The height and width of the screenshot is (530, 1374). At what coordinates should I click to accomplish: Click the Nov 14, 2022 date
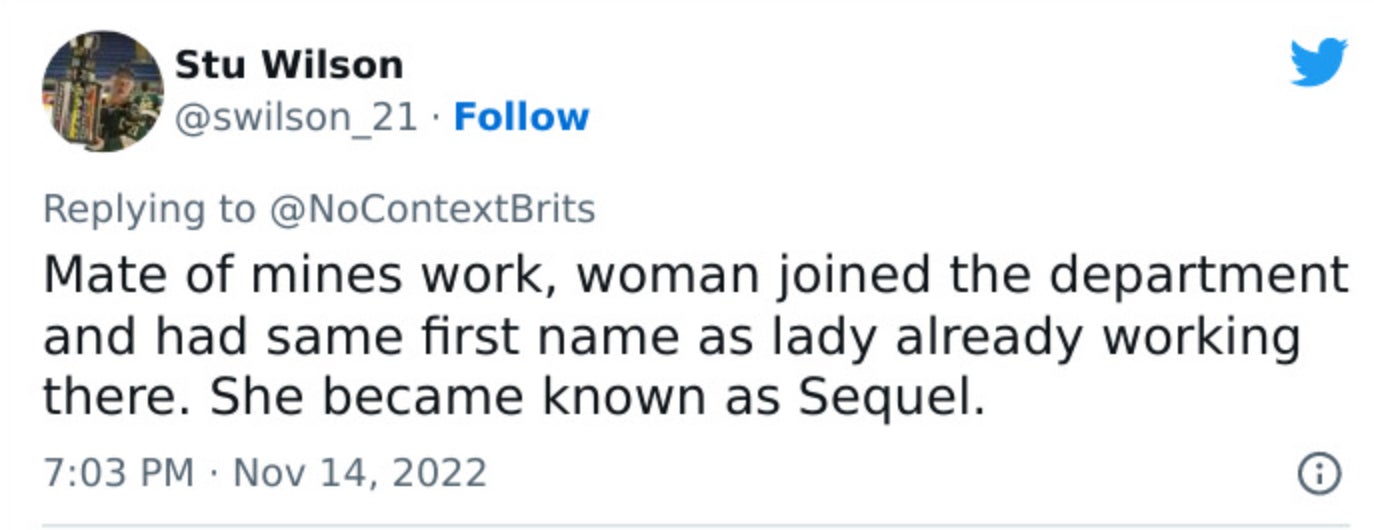pos(360,472)
